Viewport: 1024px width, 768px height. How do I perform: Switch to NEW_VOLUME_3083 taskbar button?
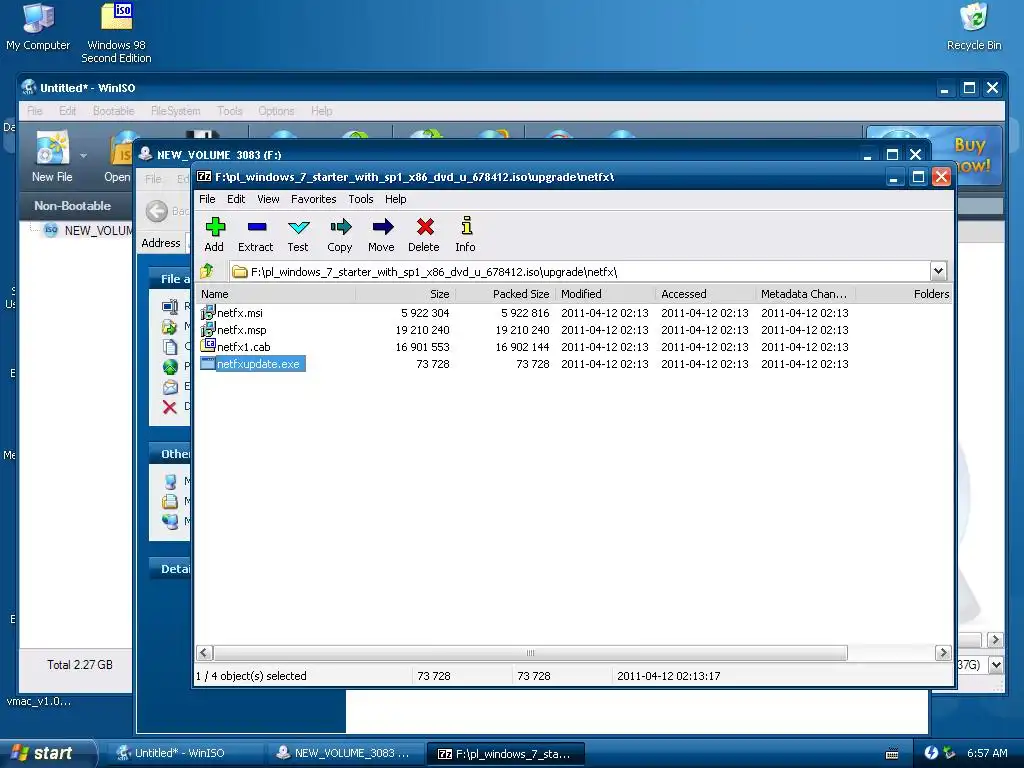click(344, 753)
